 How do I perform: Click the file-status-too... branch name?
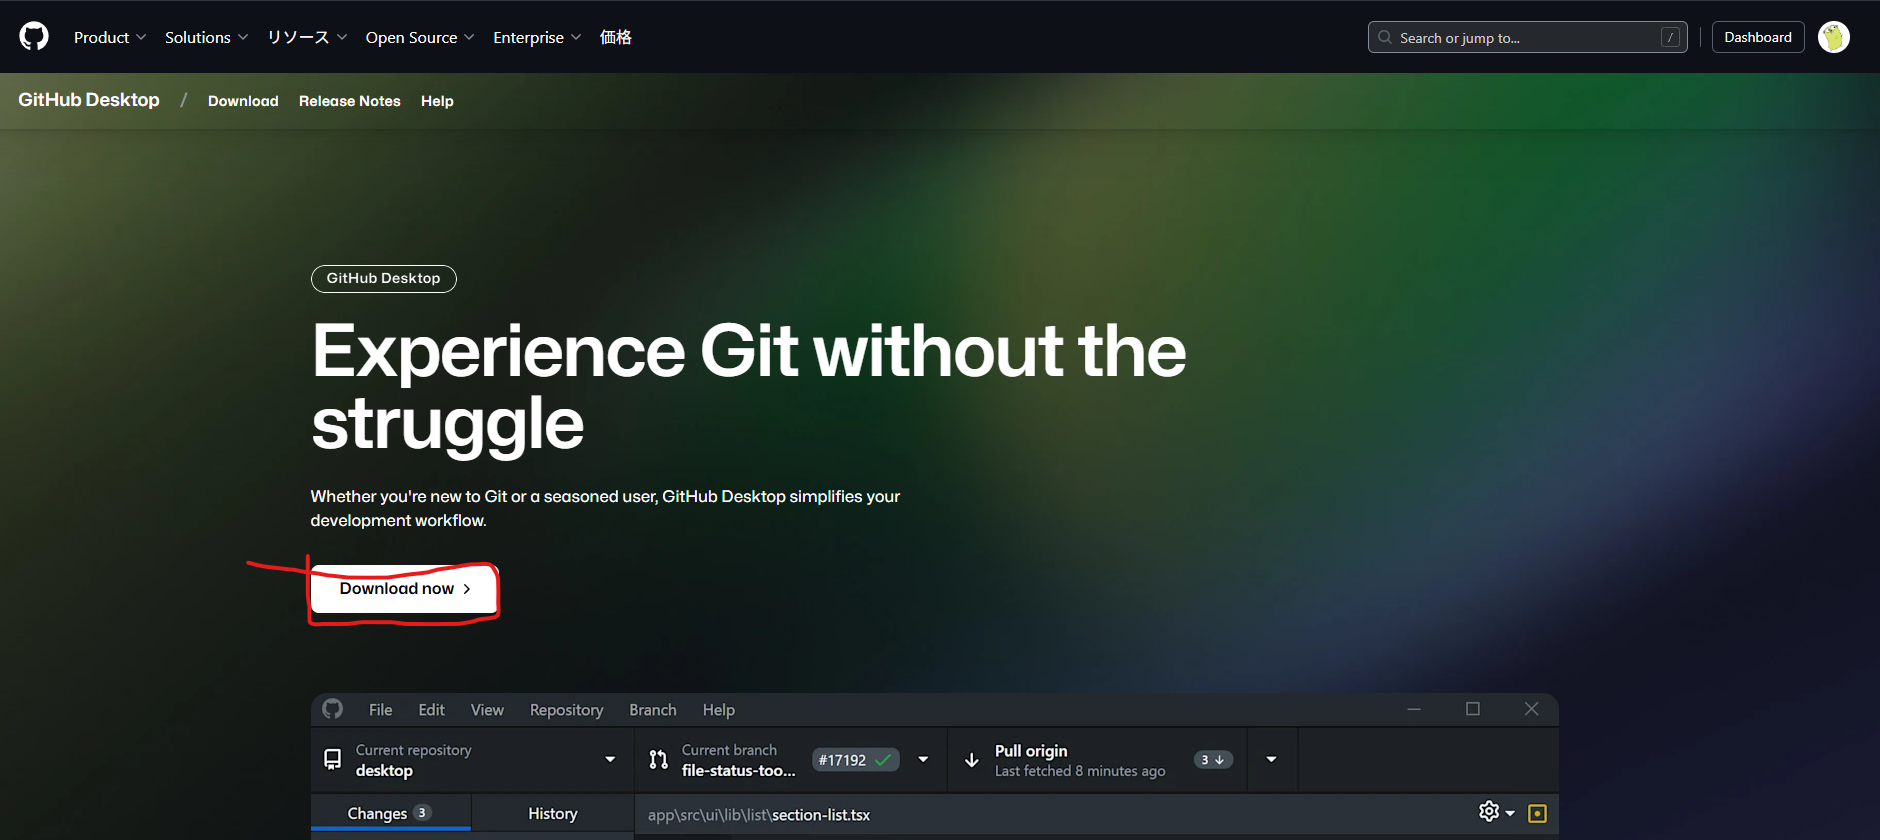[x=739, y=771]
